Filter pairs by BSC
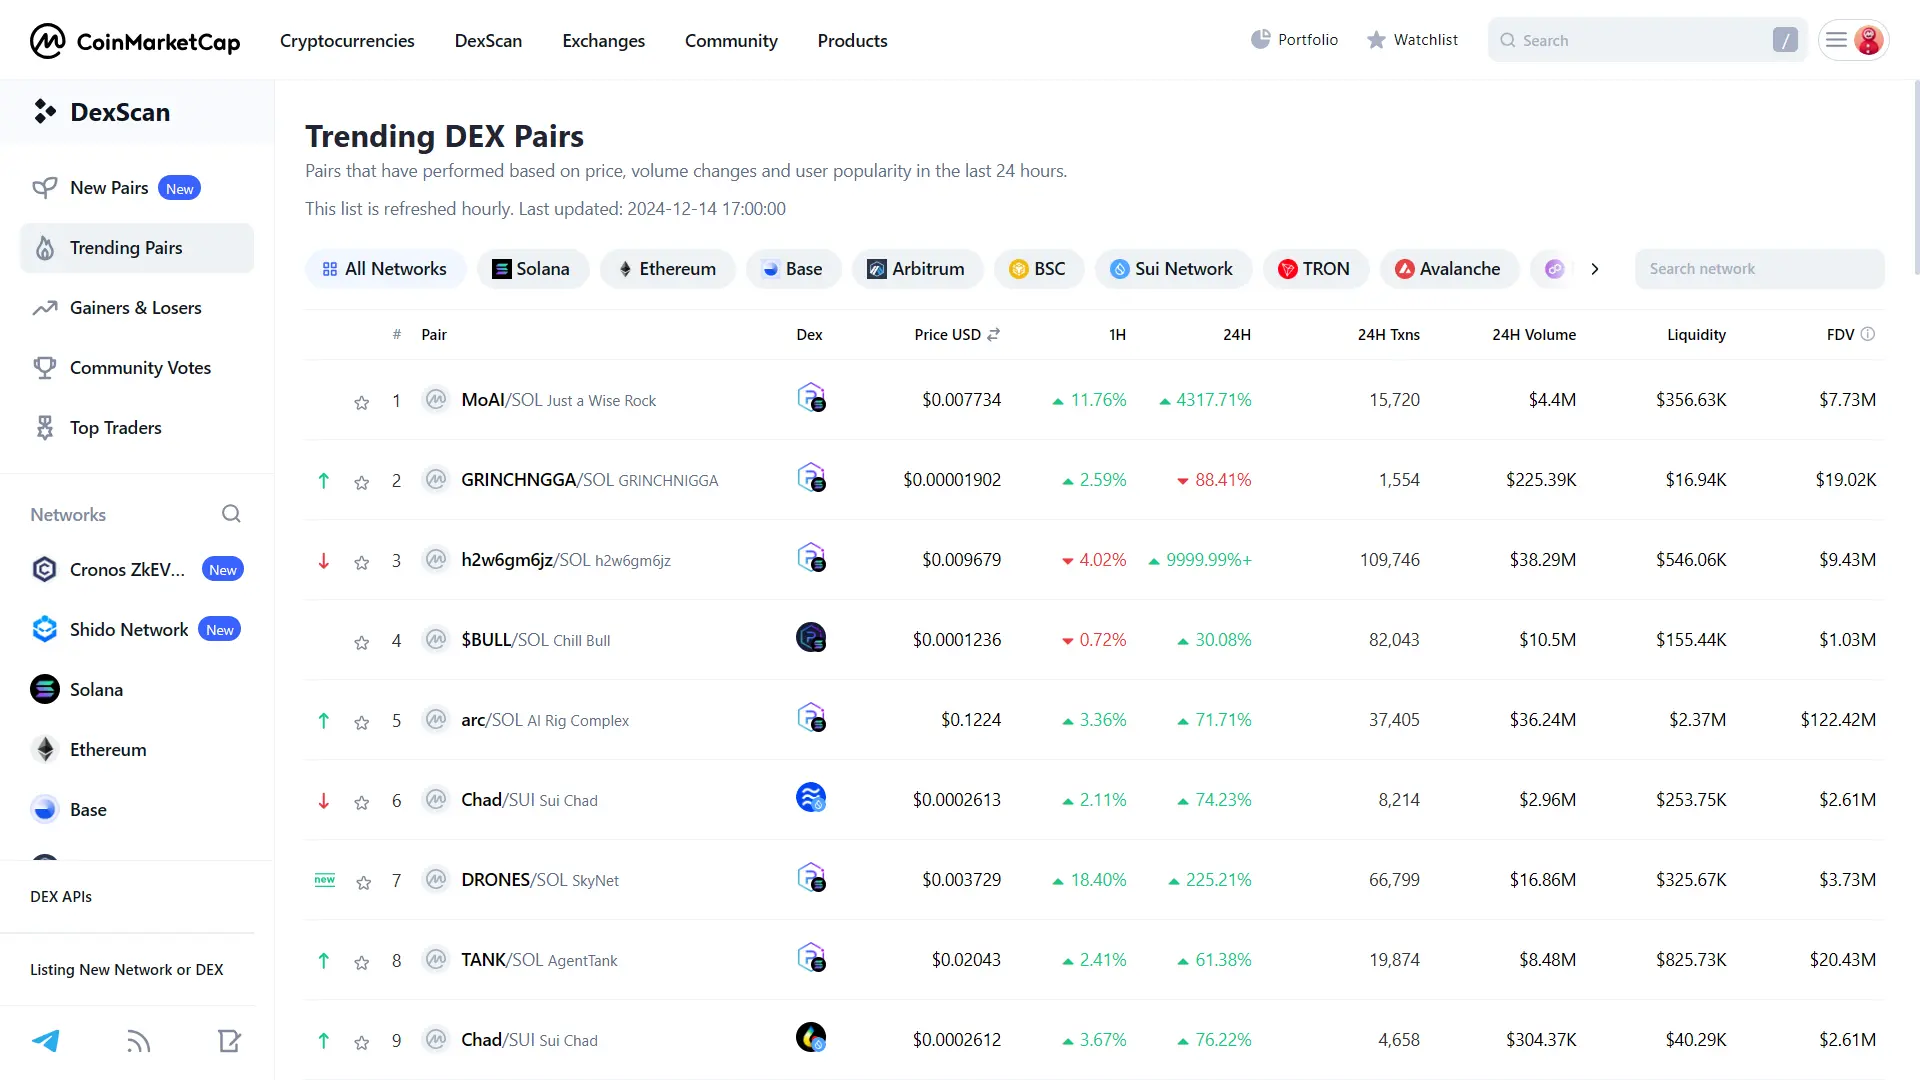 (x=1038, y=269)
